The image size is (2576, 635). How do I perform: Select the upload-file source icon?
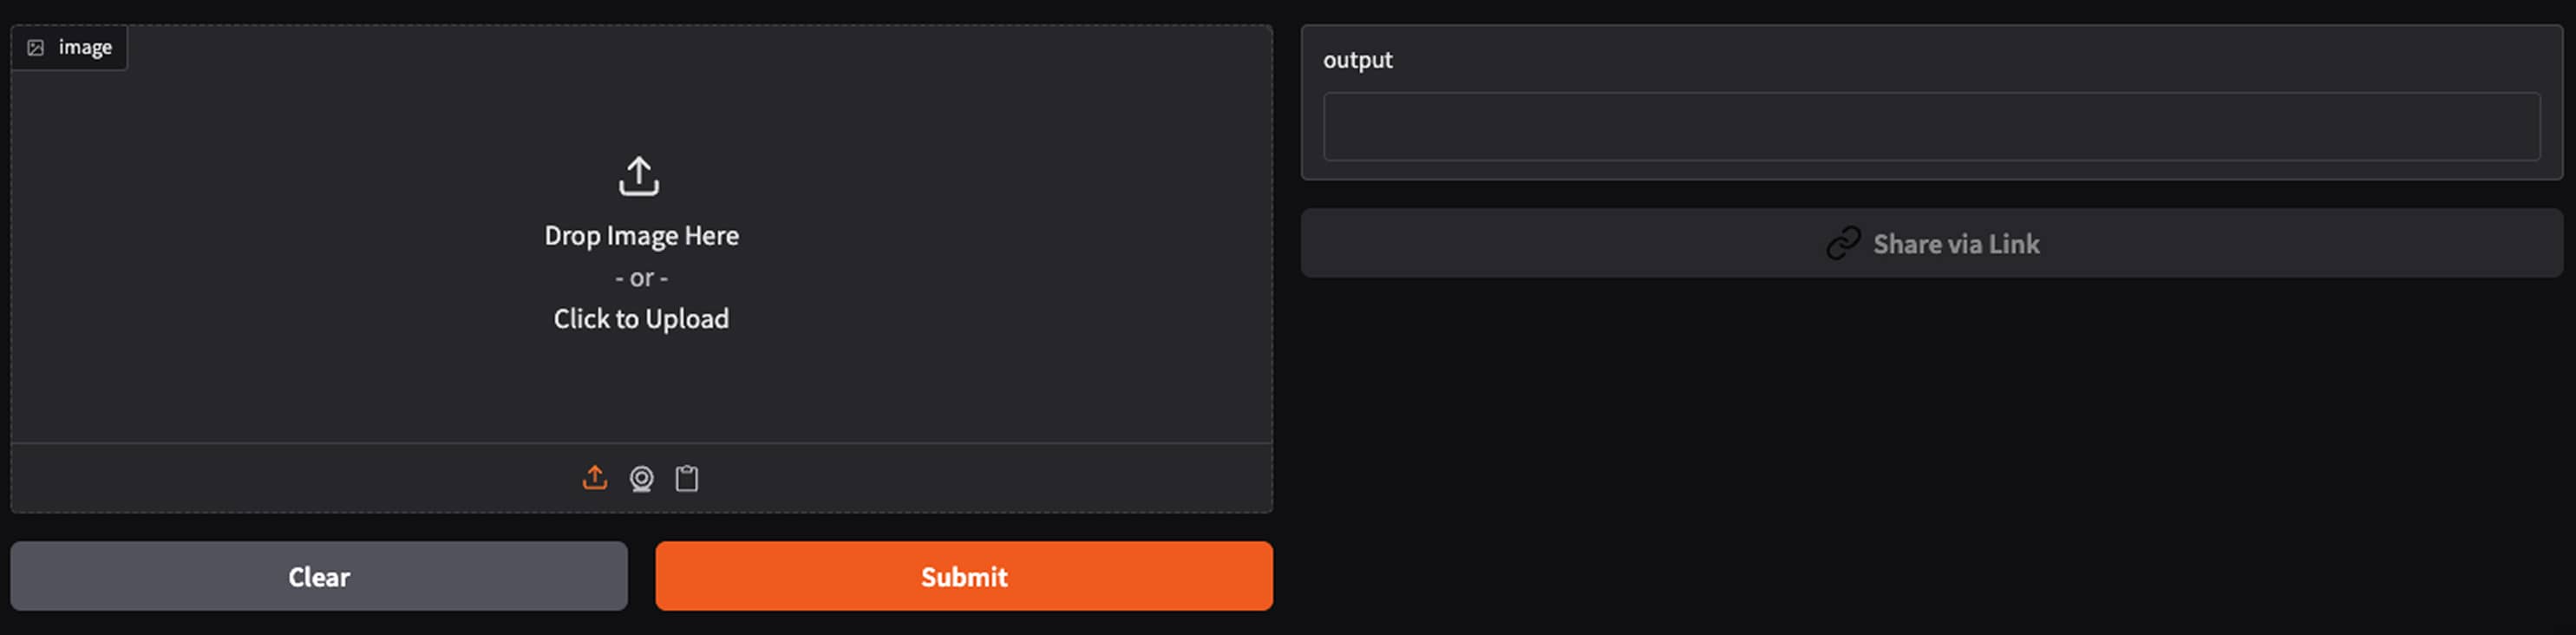(595, 478)
